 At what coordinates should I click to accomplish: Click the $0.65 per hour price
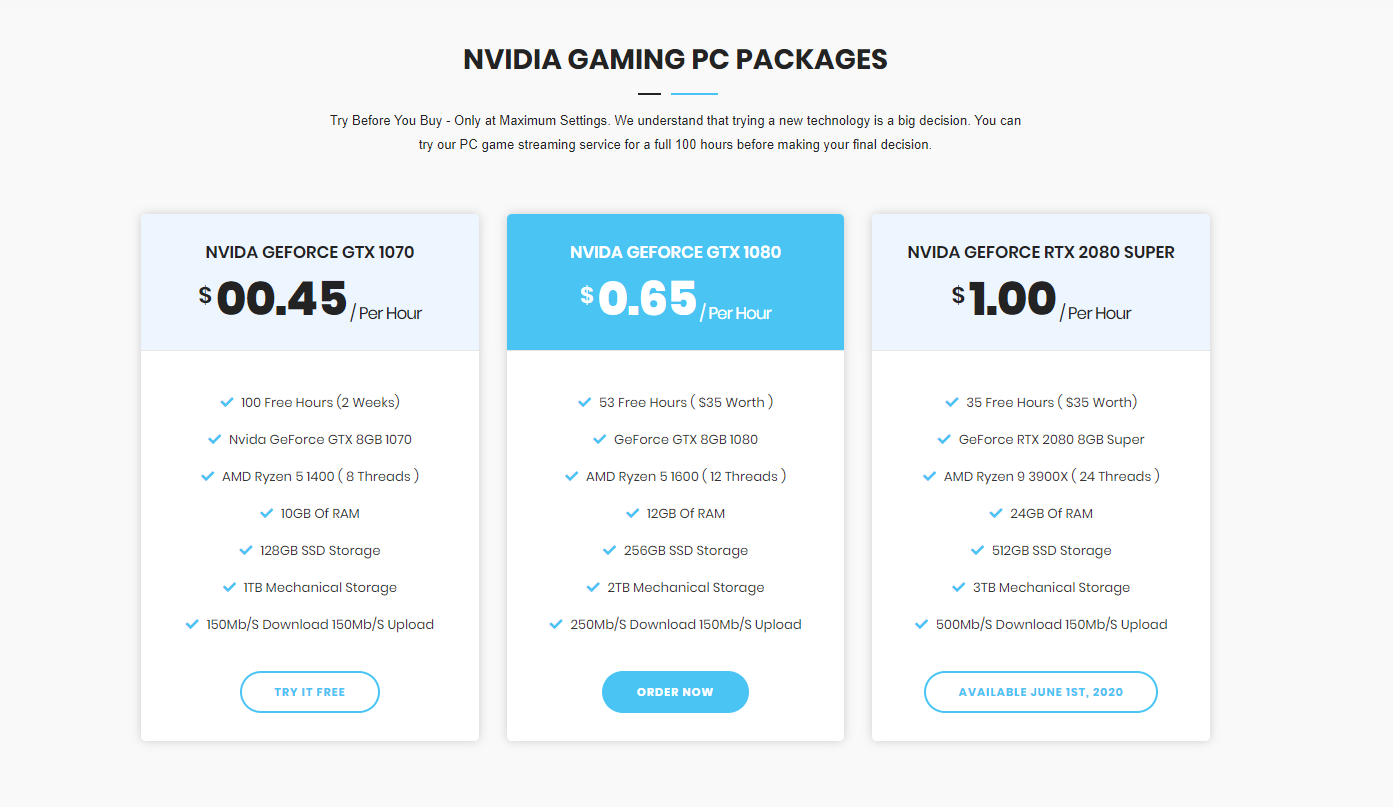click(676, 299)
